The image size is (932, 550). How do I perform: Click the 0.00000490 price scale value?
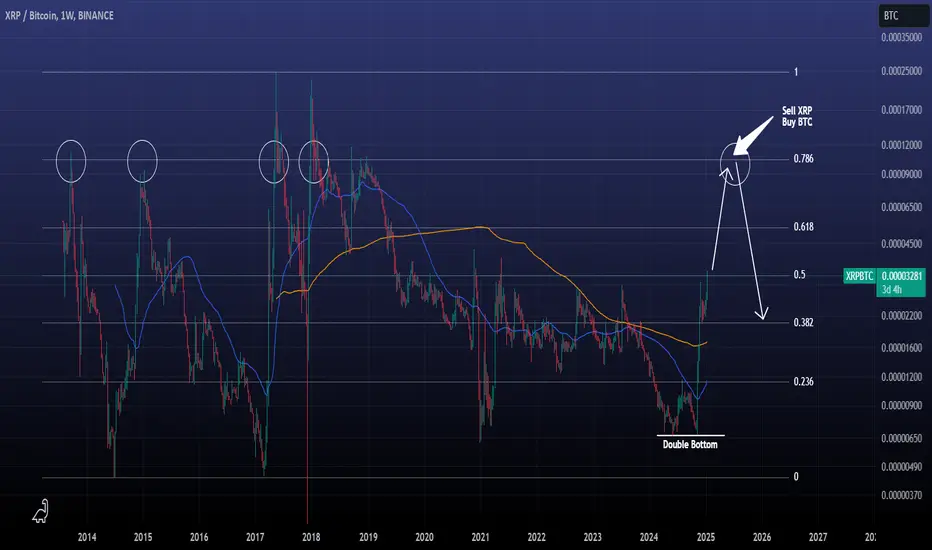[902, 467]
